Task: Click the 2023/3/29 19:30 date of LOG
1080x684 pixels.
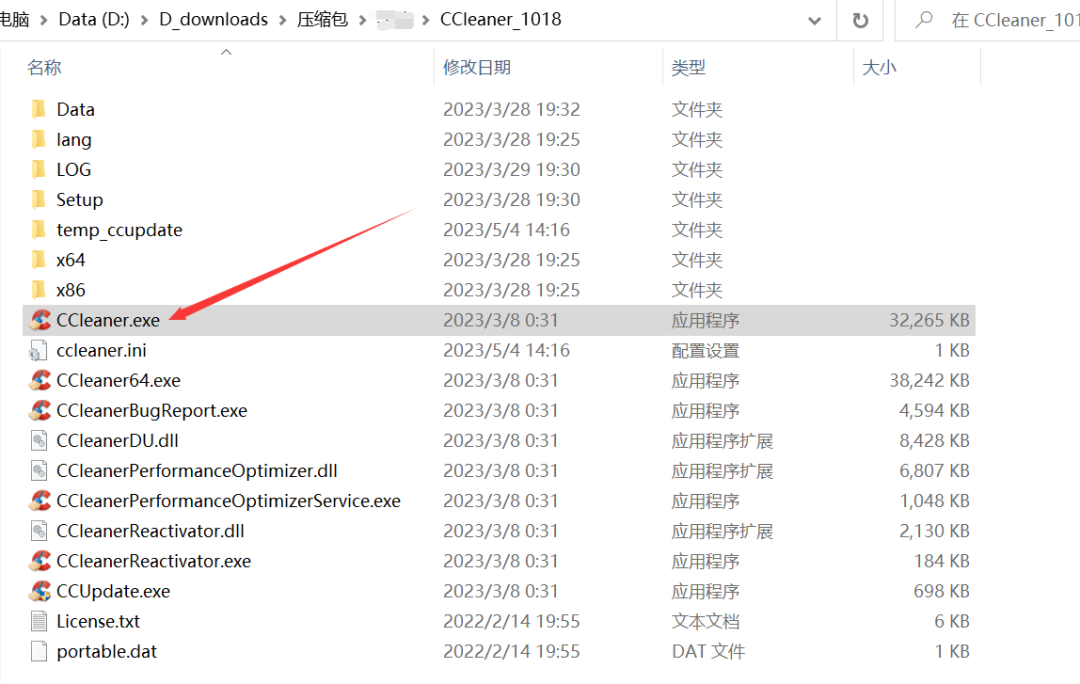Action: point(512,169)
